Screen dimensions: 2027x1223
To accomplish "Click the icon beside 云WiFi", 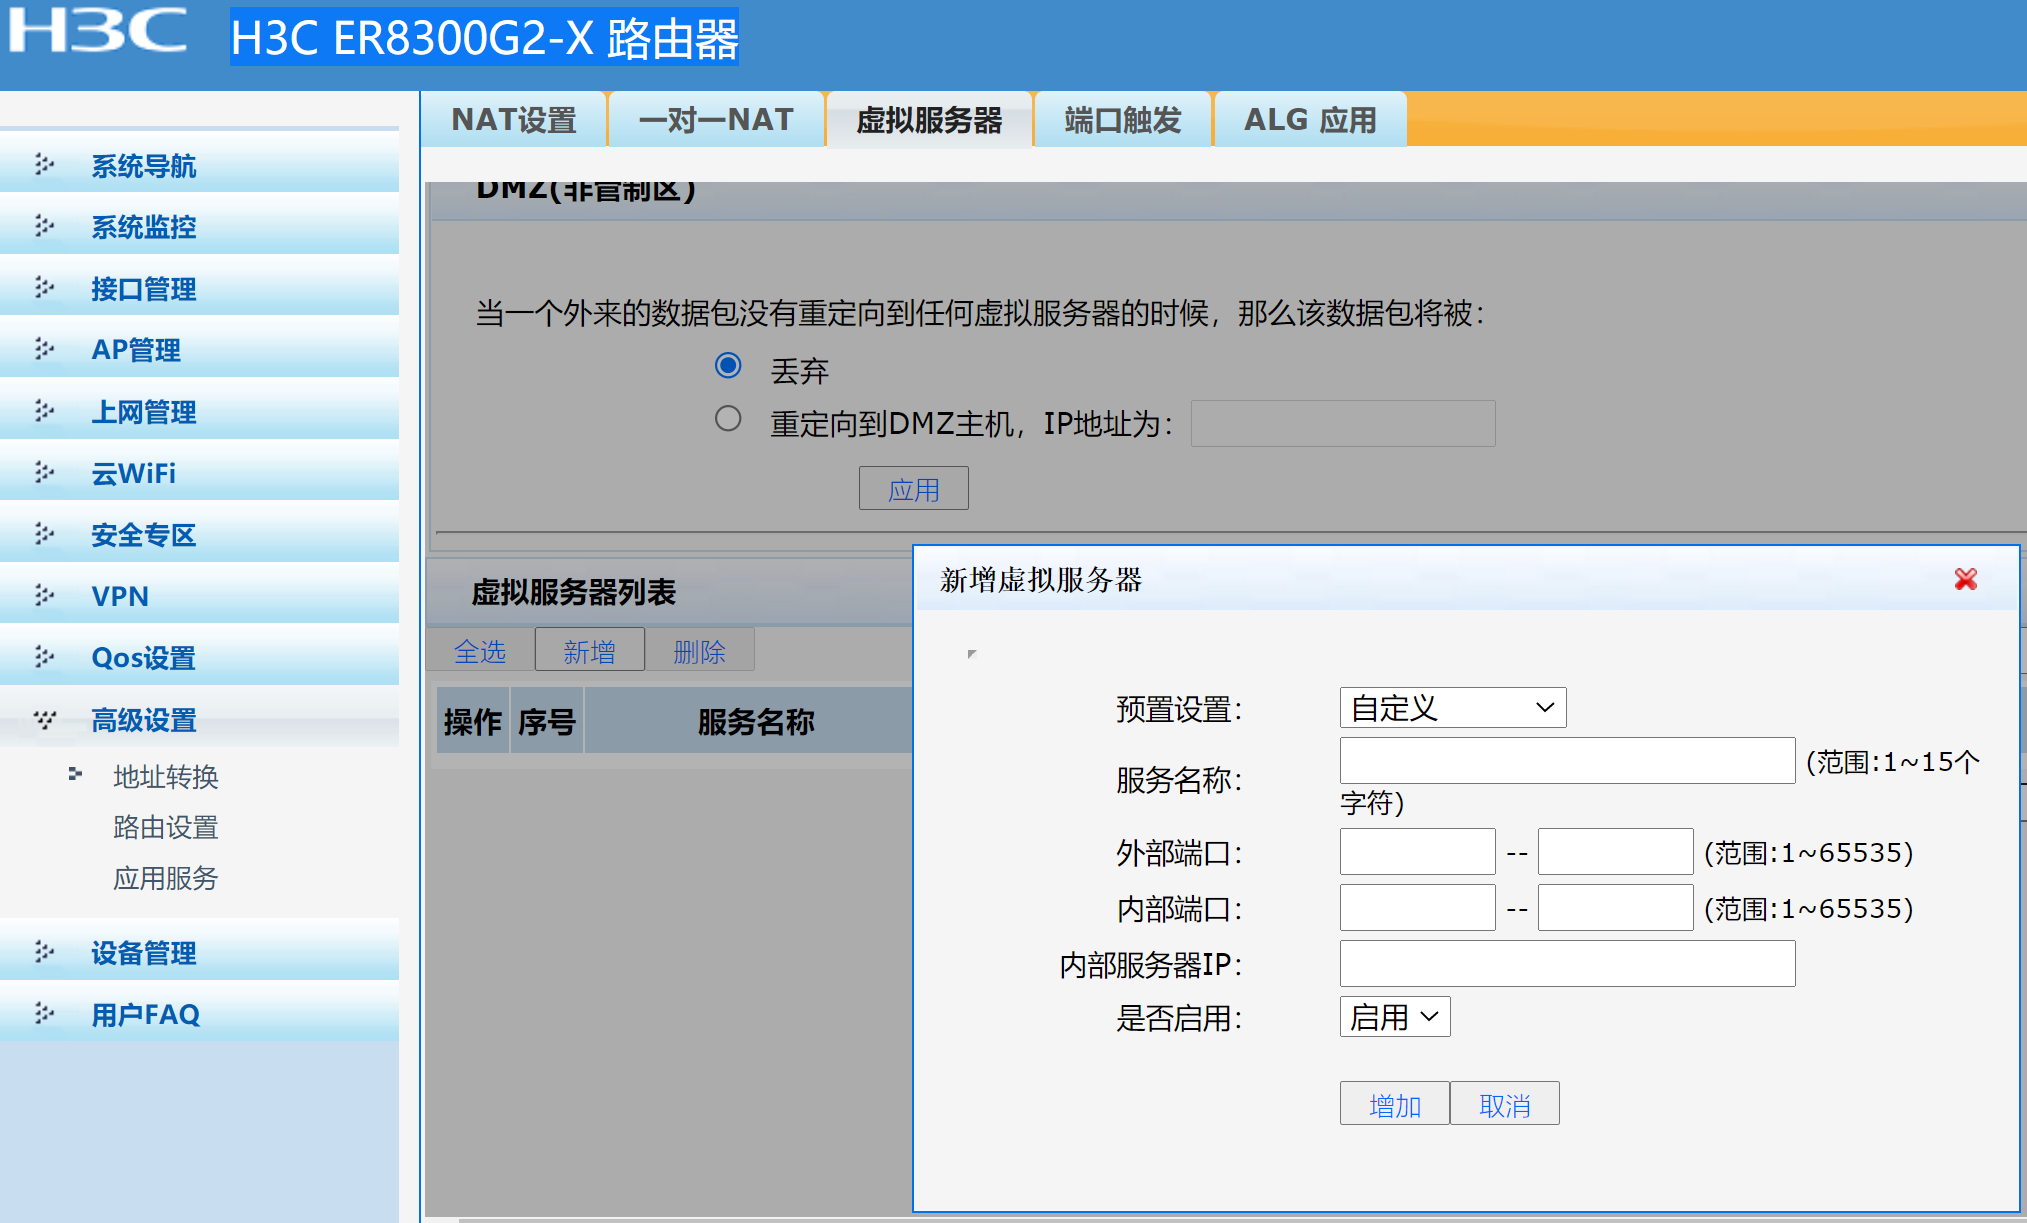I will pyautogui.click(x=44, y=472).
